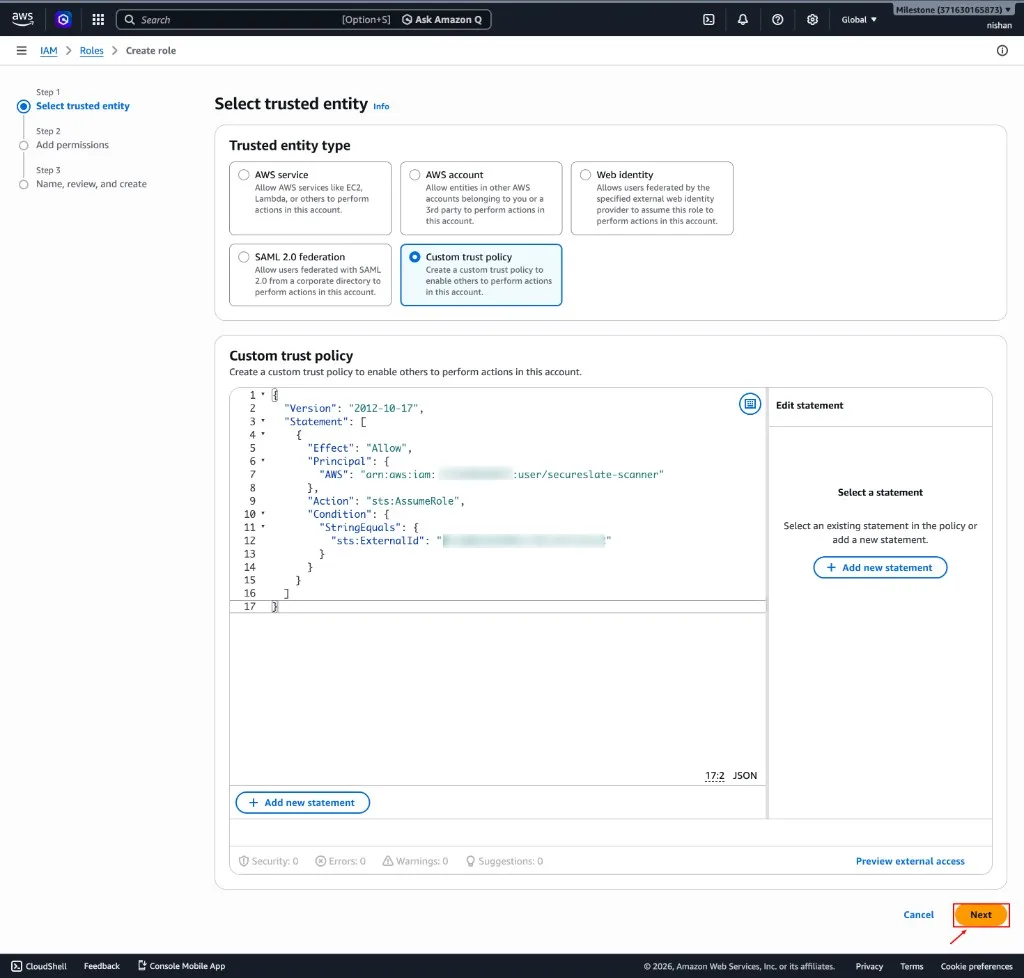Click the secureslate-scanner ARN line
Image resolution: width=1024 pixels, height=978 pixels.
(x=491, y=475)
